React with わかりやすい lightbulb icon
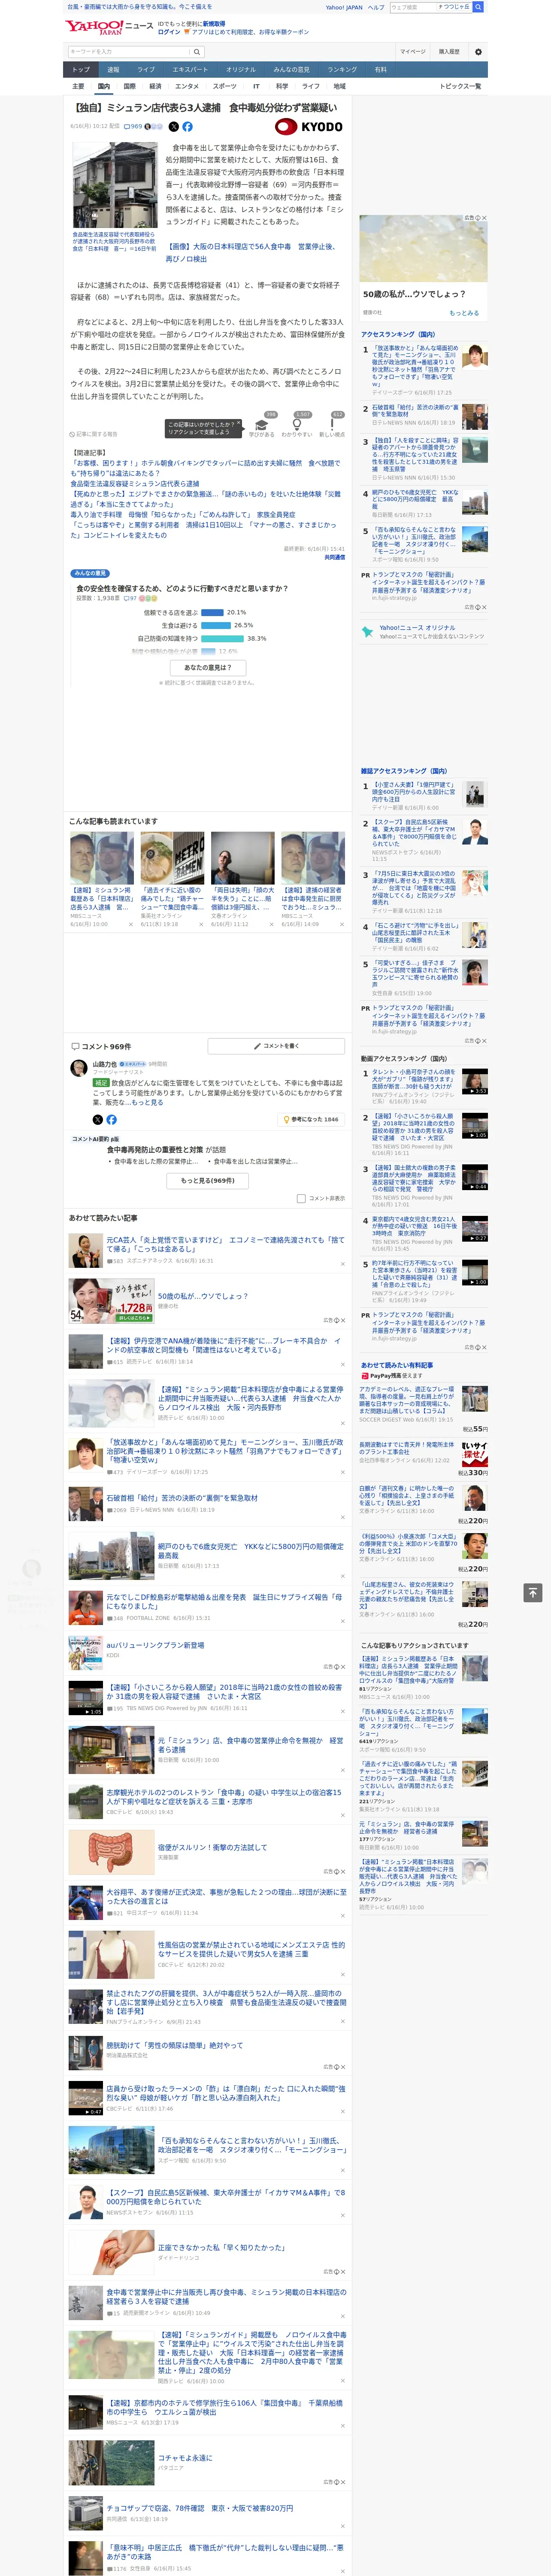Image resolution: width=551 pixels, height=2576 pixels. 297,424
